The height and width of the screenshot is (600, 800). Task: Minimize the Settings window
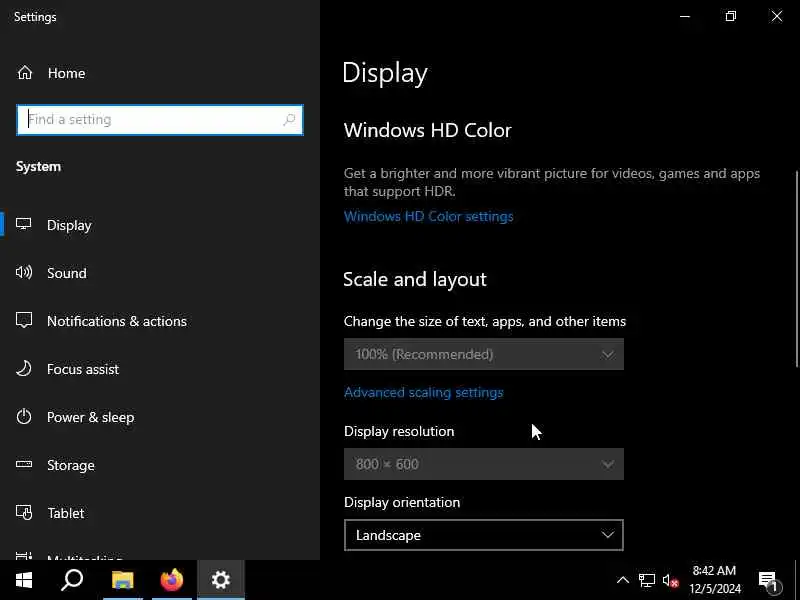685,16
